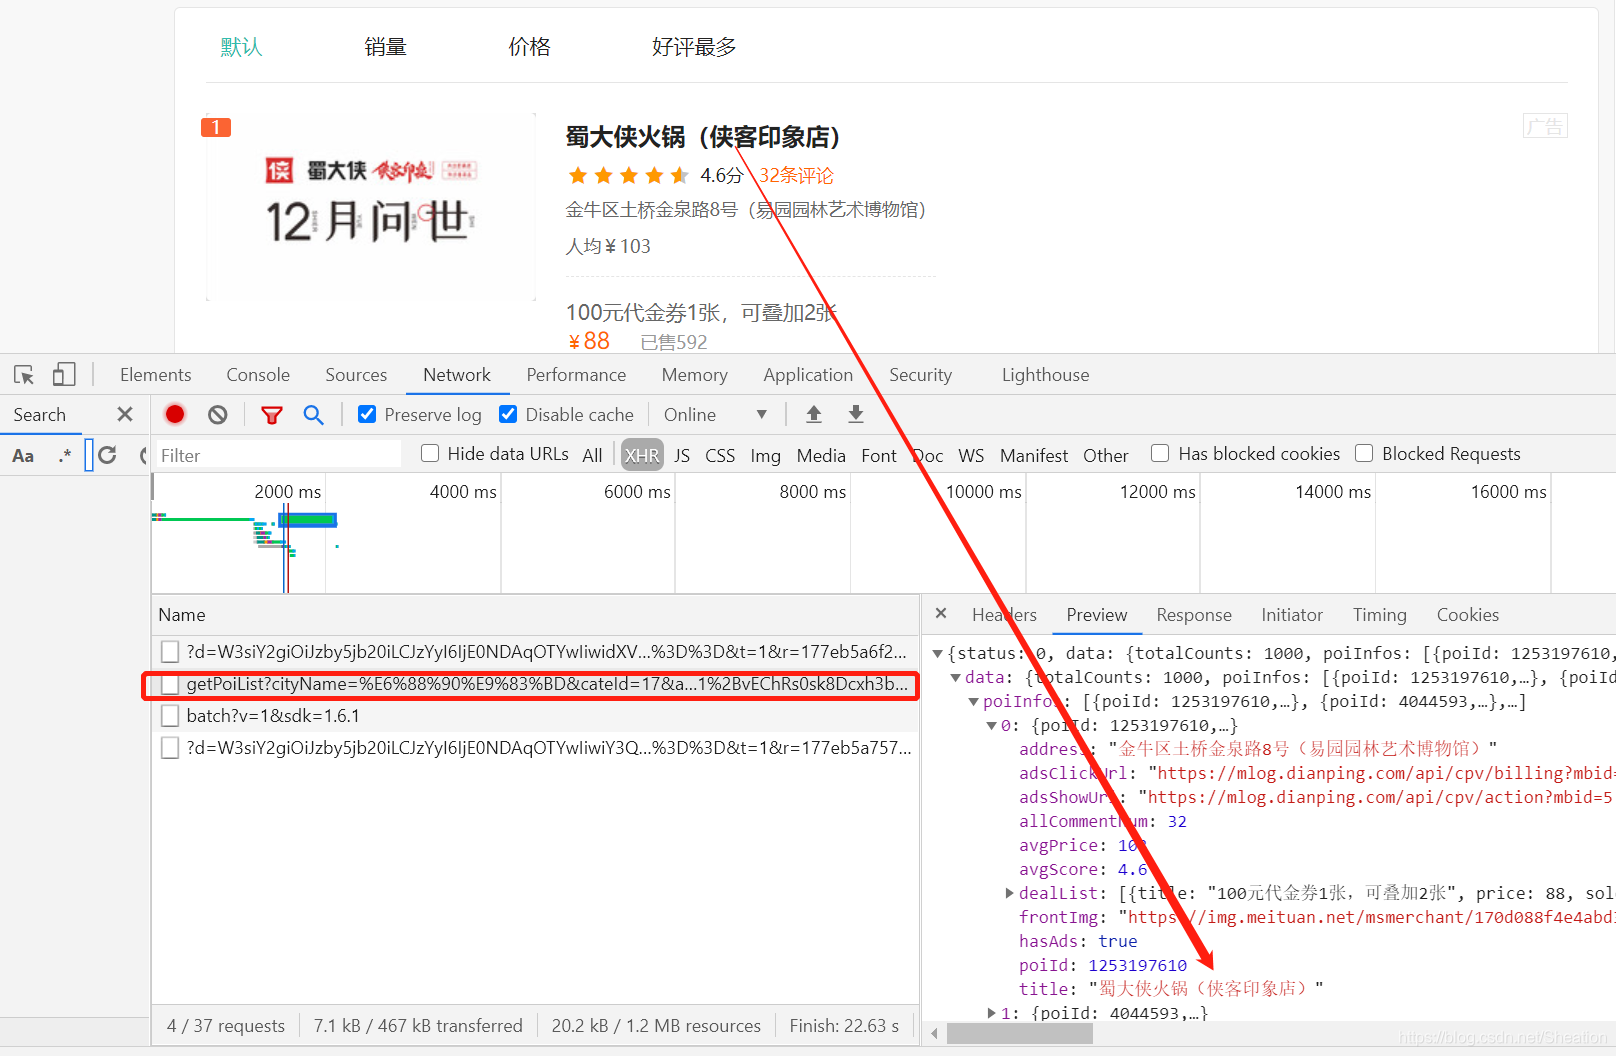The width and height of the screenshot is (1616, 1056).
Task: Sort listings by 销量
Action: click(385, 47)
